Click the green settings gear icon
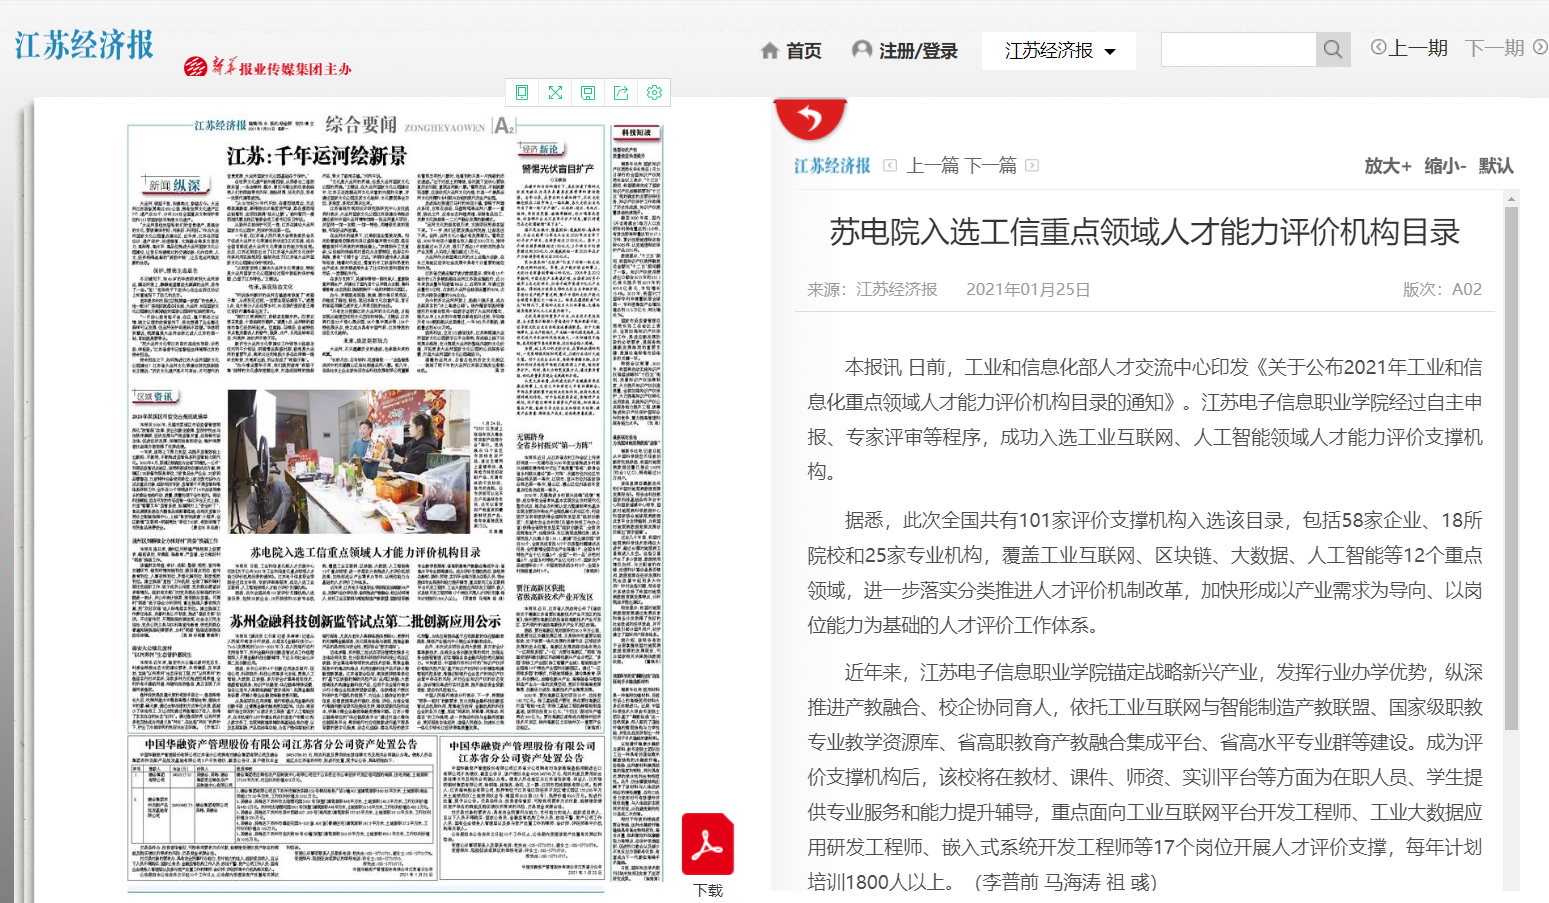The height and width of the screenshot is (903, 1549). [x=654, y=92]
